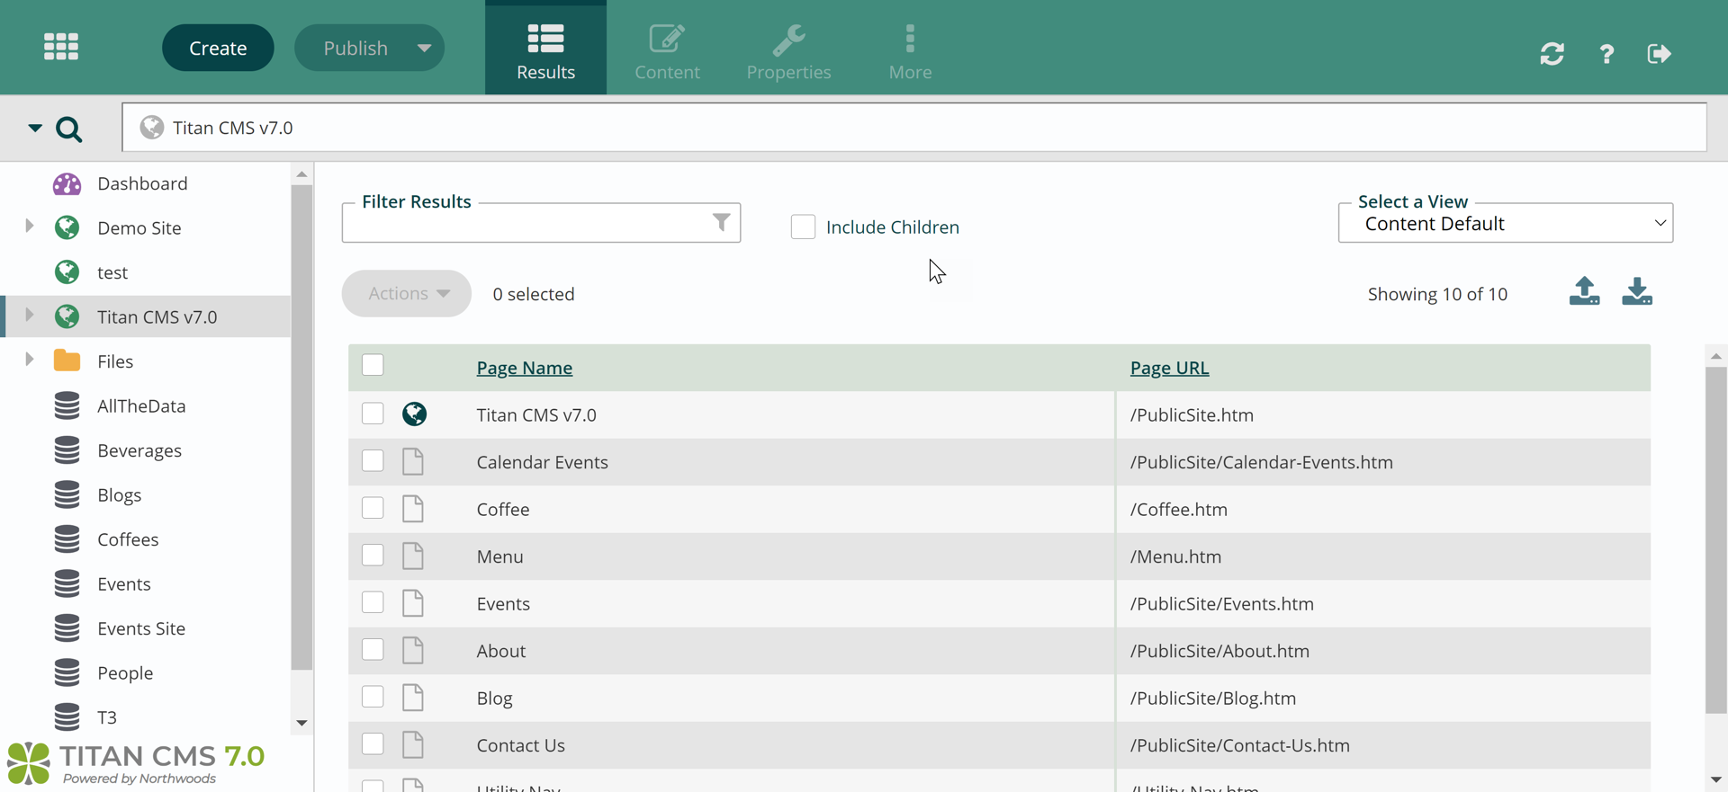
Task: Select Events in the sidebar tree
Action: tap(124, 584)
